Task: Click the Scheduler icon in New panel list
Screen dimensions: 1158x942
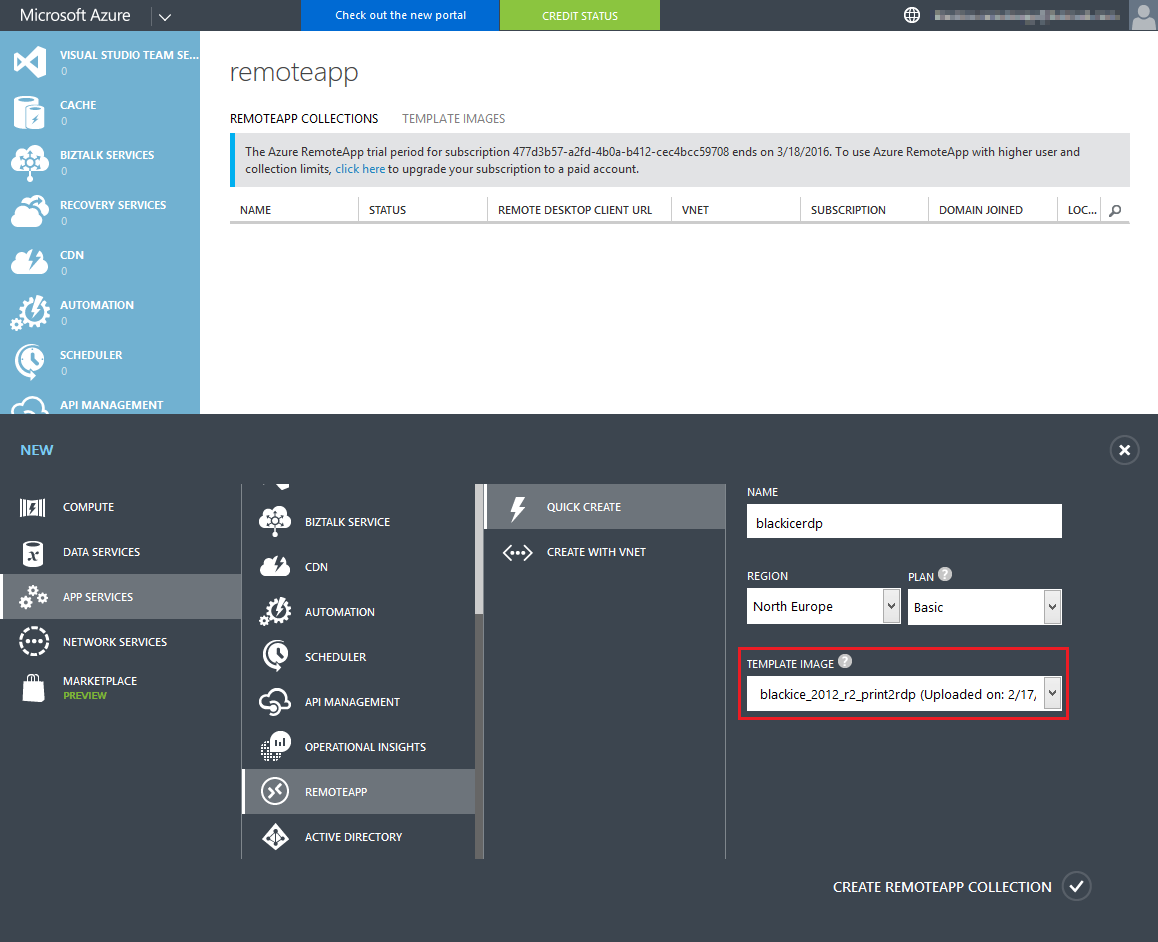Action: [x=275, y=656]
